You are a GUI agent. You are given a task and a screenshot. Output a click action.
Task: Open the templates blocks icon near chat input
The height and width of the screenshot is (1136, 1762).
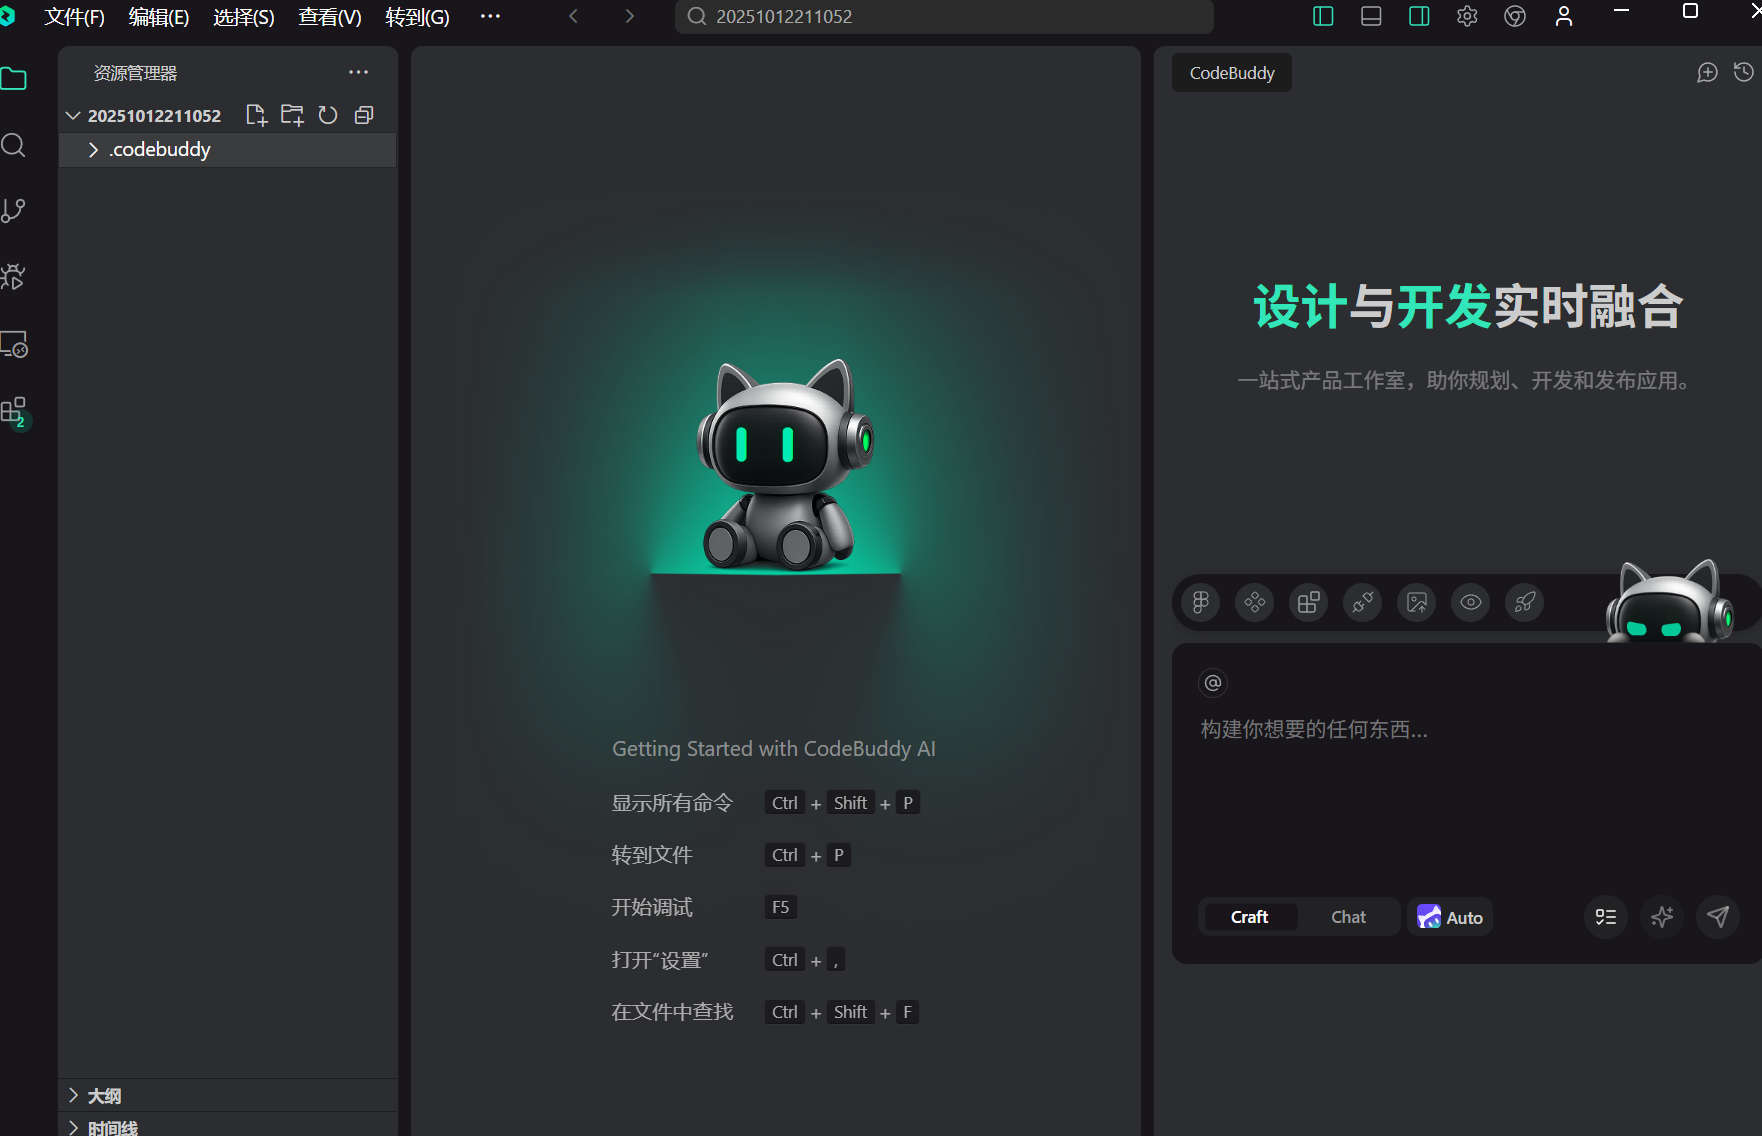tap(1308, 602)
